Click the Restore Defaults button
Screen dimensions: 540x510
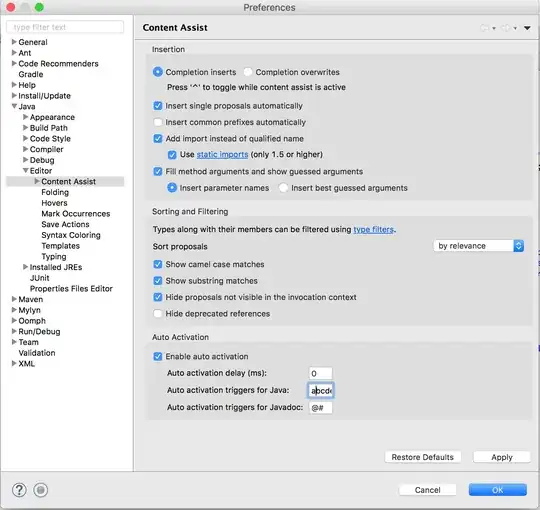pos(423,457)
